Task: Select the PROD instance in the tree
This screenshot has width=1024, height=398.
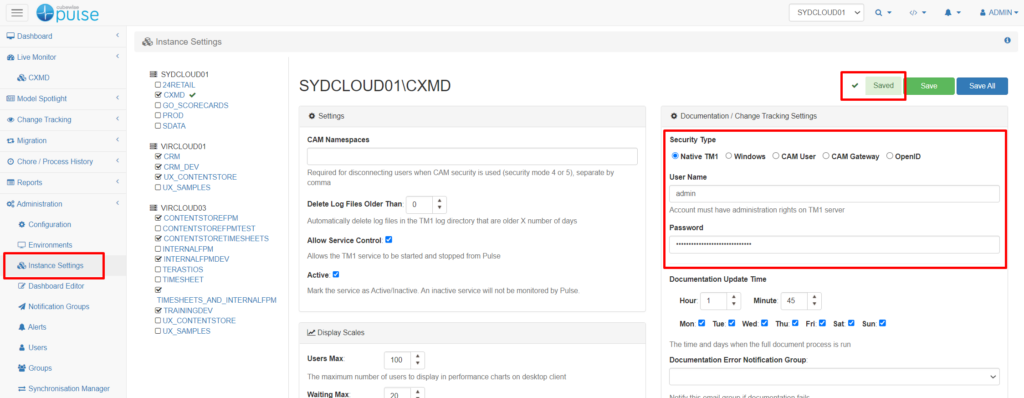Action: pos(173,115)
